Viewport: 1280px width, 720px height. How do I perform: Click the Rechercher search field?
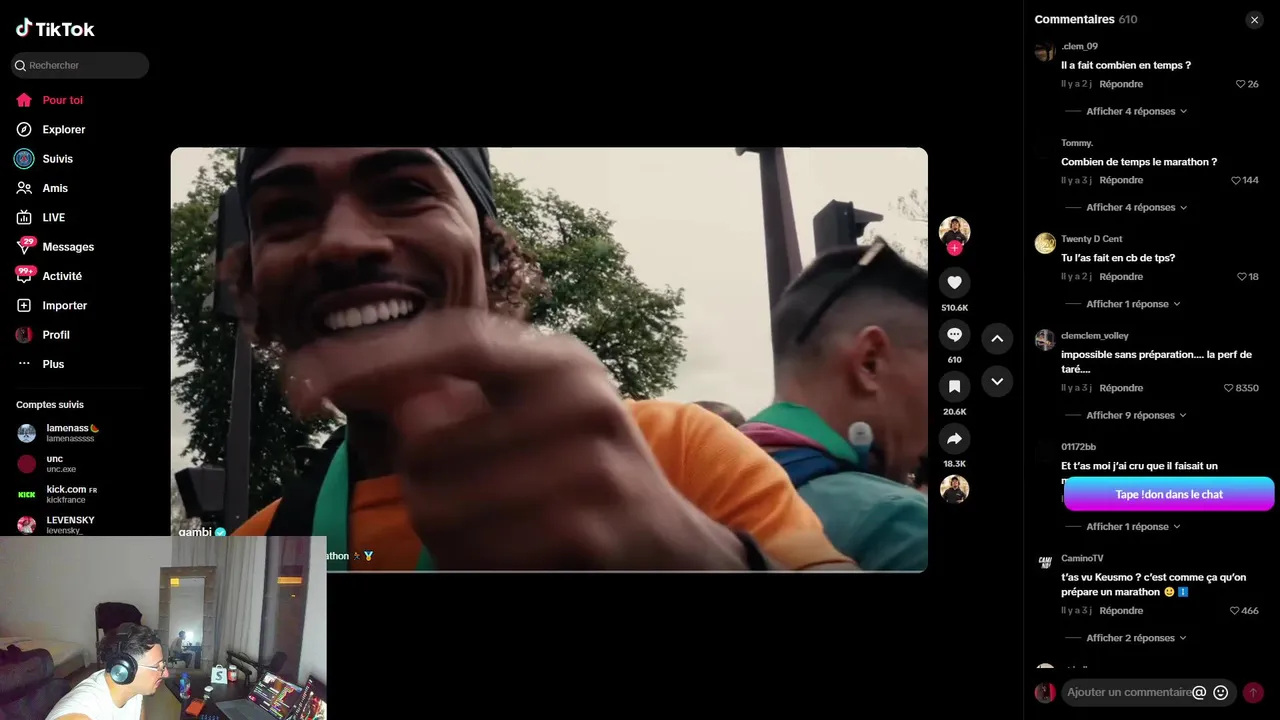(x=80, y=65)
